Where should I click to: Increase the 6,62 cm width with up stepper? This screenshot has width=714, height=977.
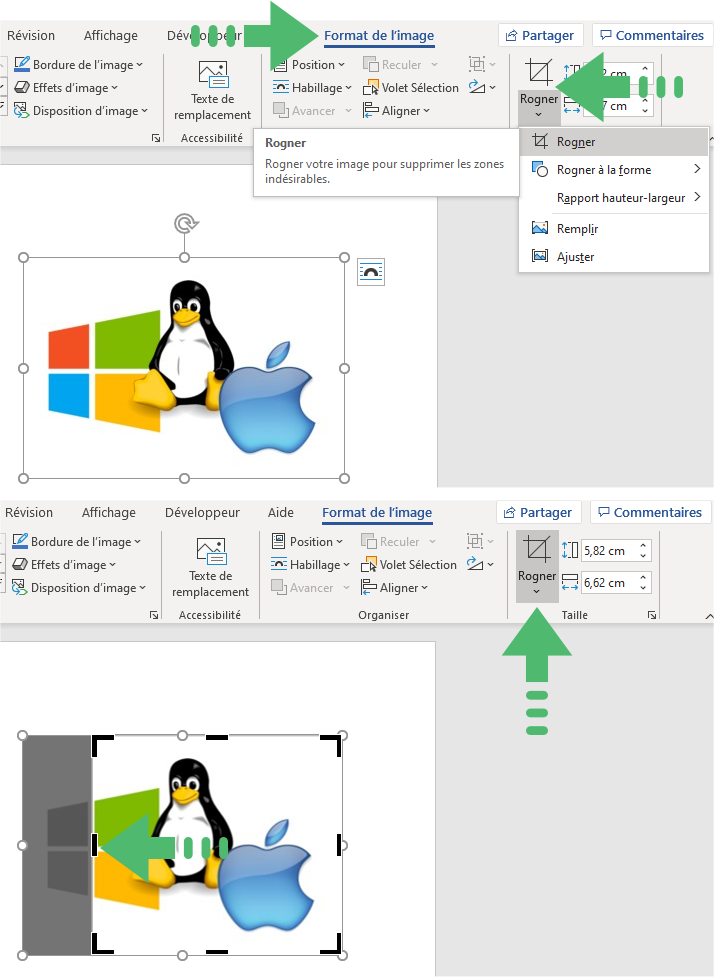(x=643, y=578)
